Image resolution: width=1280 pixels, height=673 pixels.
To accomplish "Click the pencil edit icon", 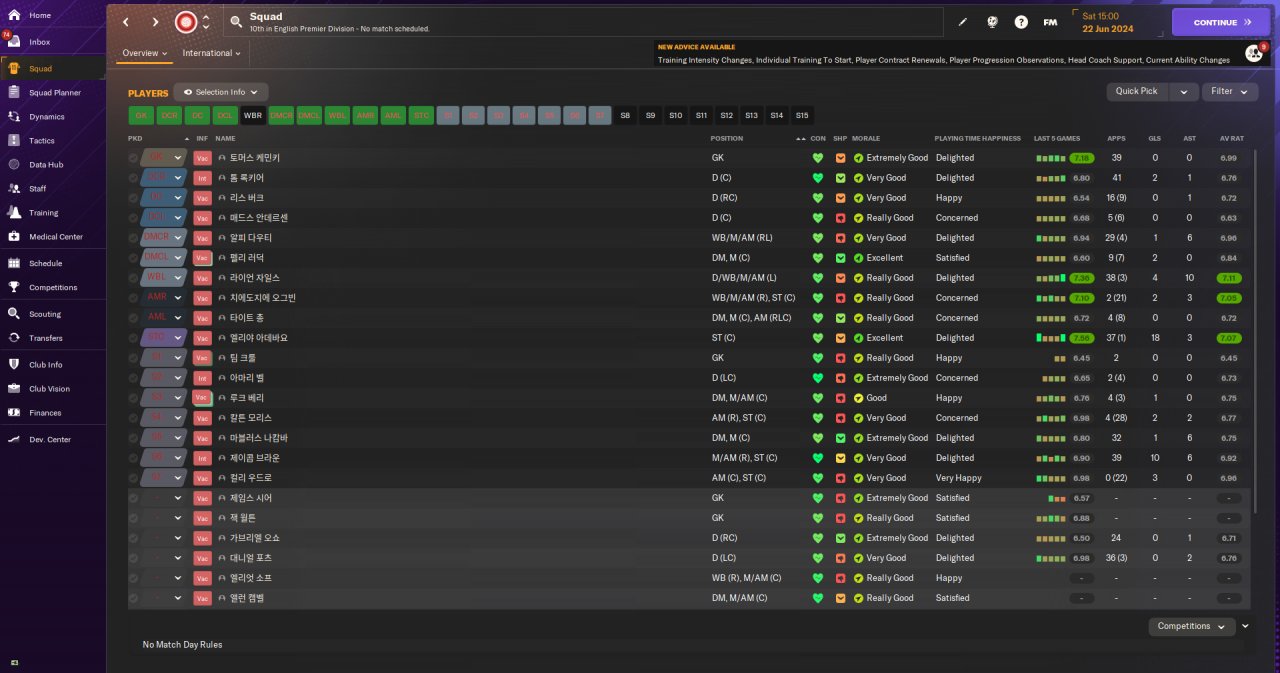I will 963,22.
